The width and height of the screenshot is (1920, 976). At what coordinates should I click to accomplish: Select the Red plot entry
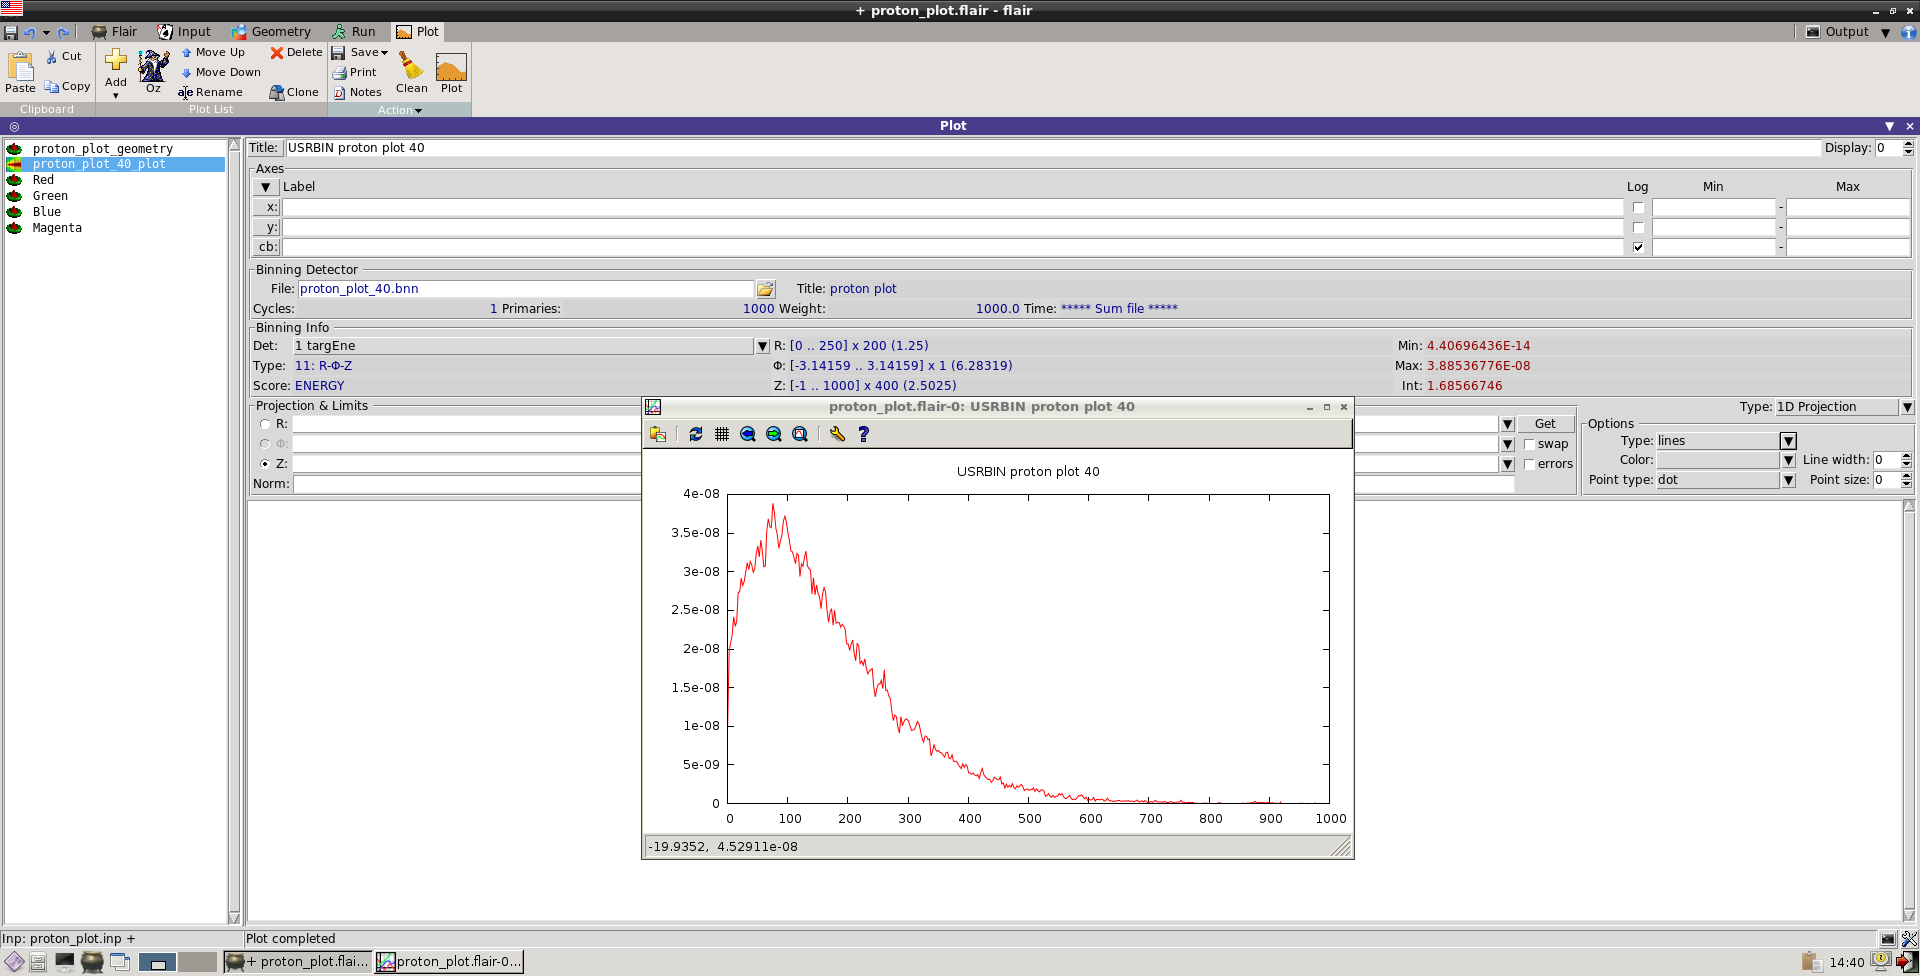tap(43, 180)
